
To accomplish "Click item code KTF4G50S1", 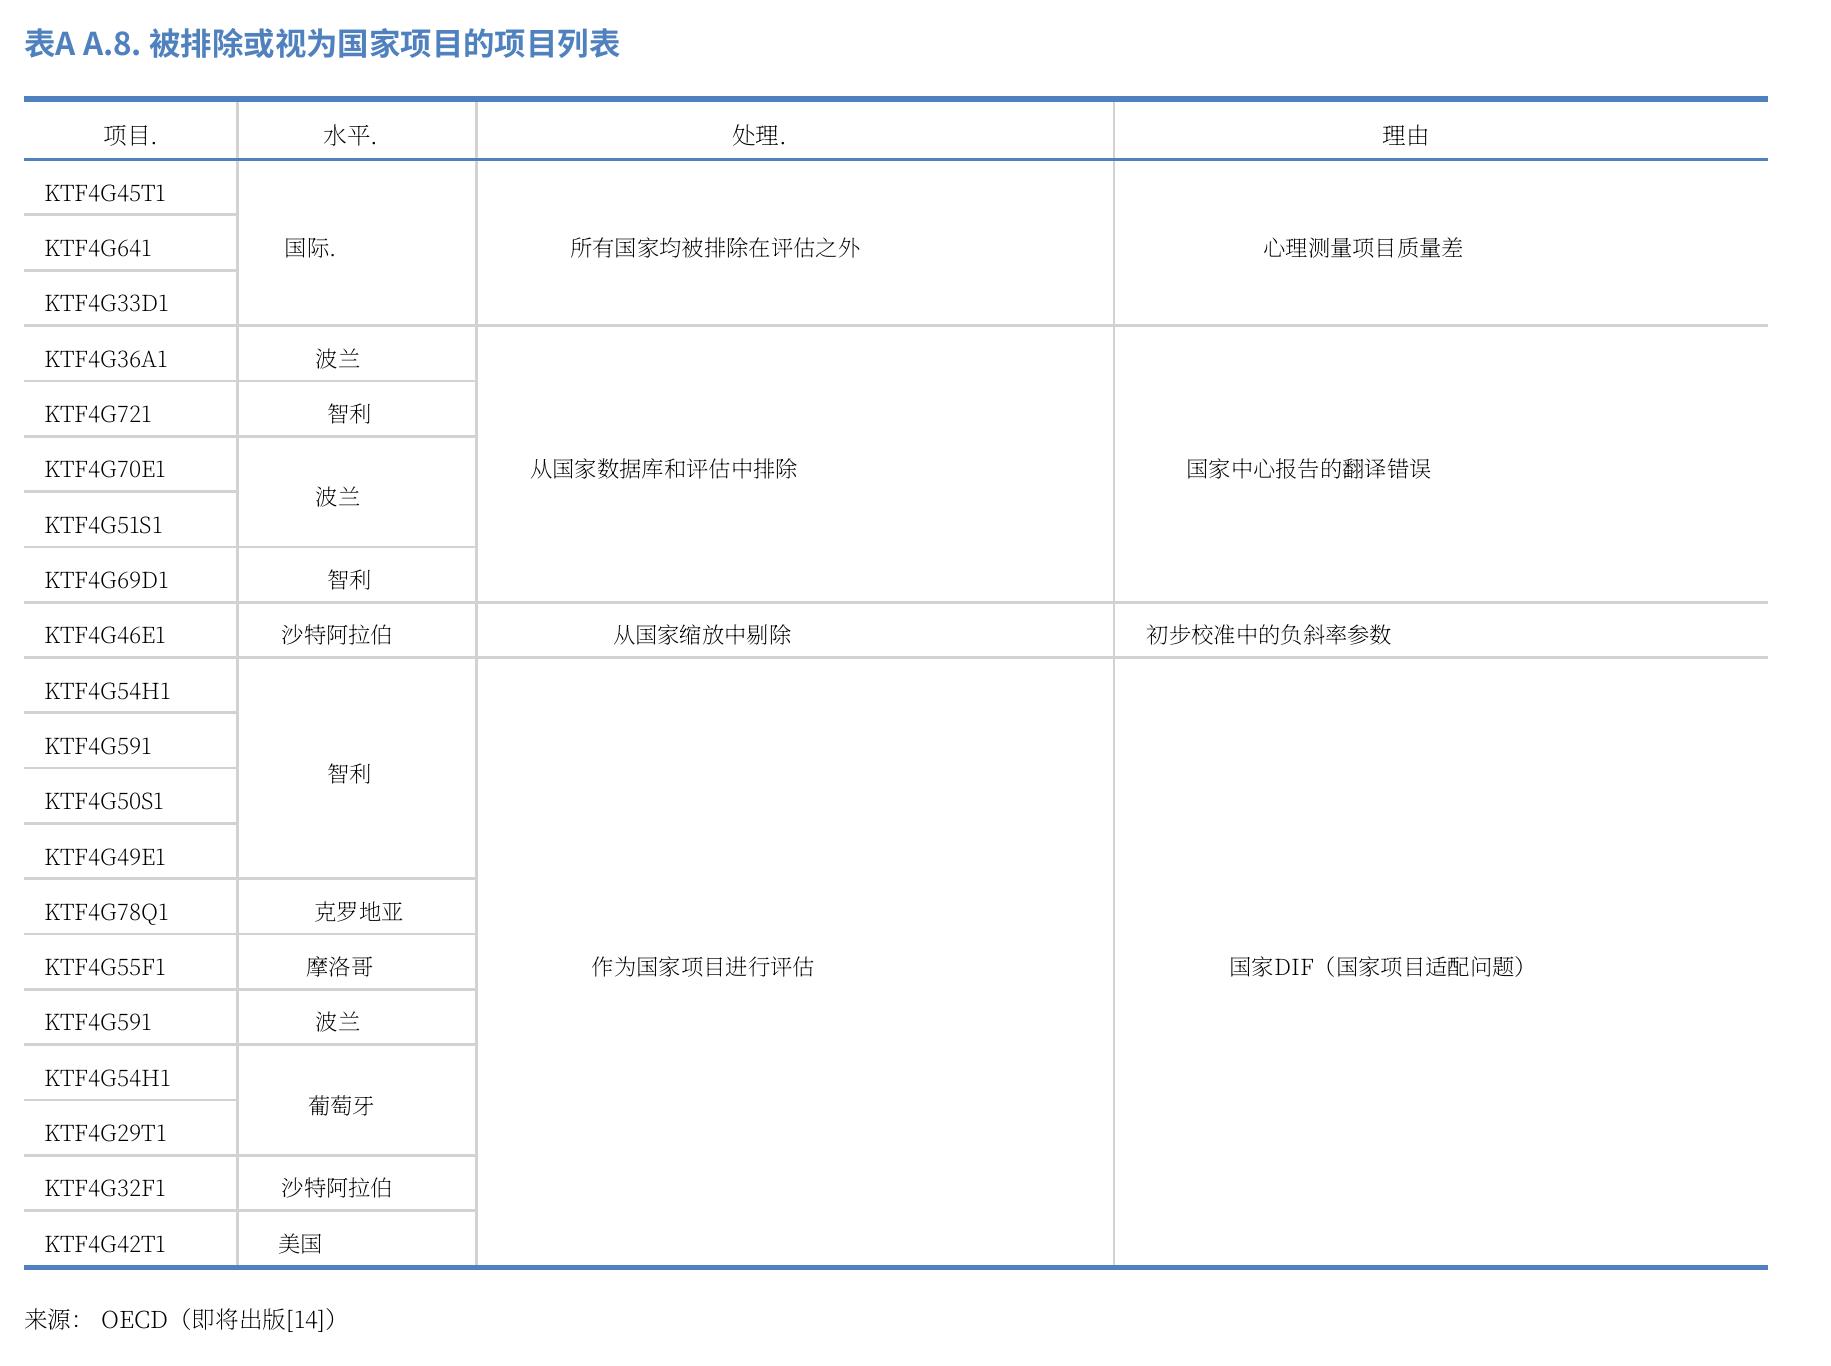I will (x=104, y=801).
